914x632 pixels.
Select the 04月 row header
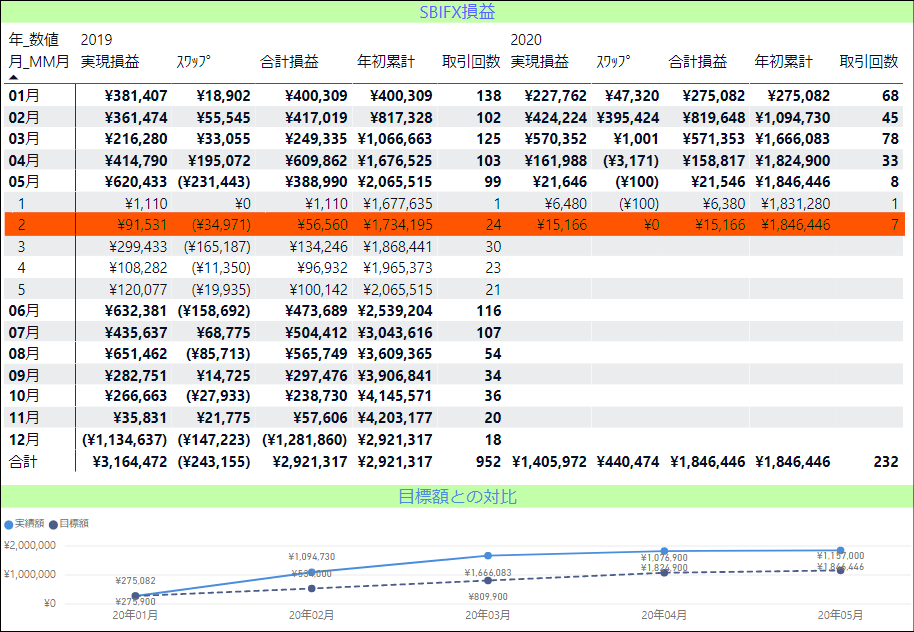coord(24,160)
